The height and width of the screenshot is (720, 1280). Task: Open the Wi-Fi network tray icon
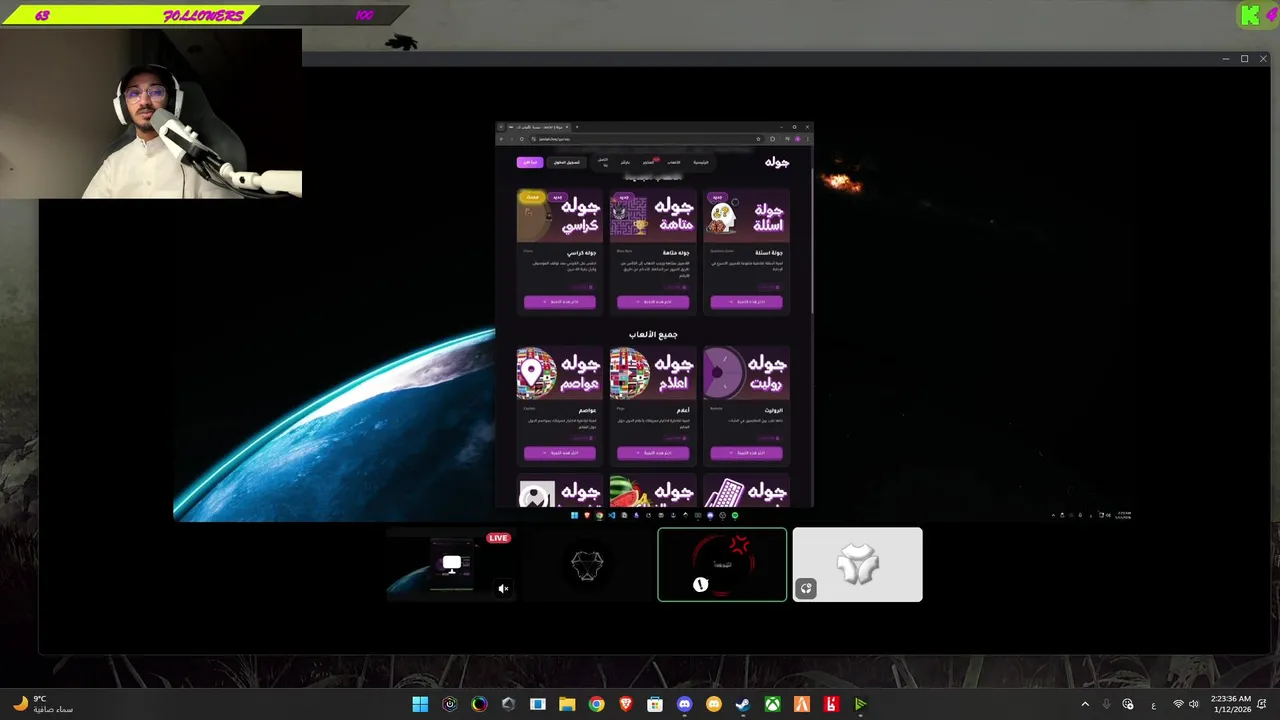coord(1178,704)
